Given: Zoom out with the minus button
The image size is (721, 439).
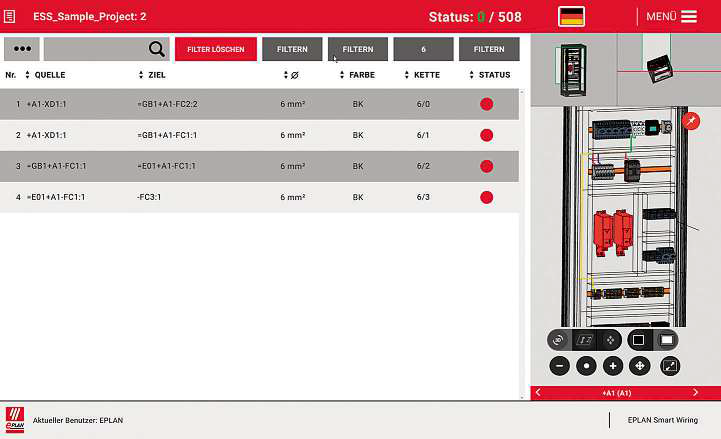Looking at the screenshot, I should coord(560,366).
